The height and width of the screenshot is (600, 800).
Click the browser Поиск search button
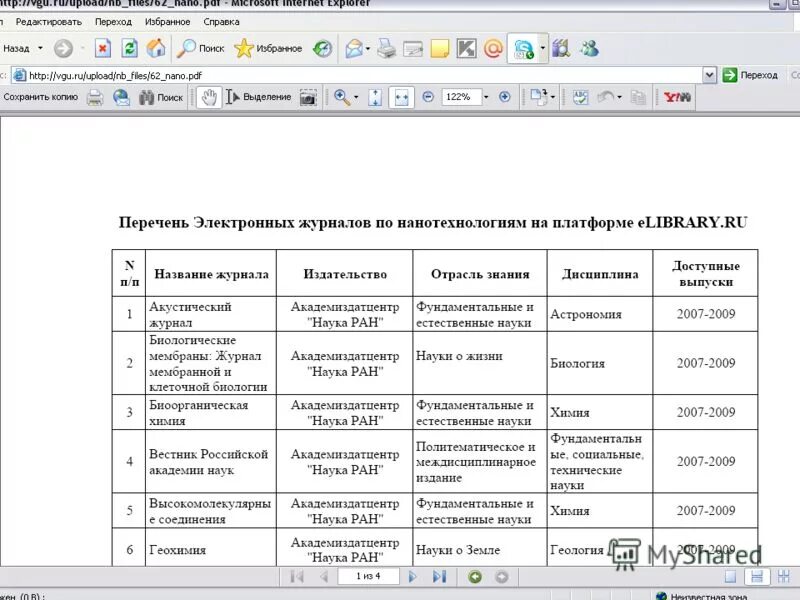tap(201, 48)
